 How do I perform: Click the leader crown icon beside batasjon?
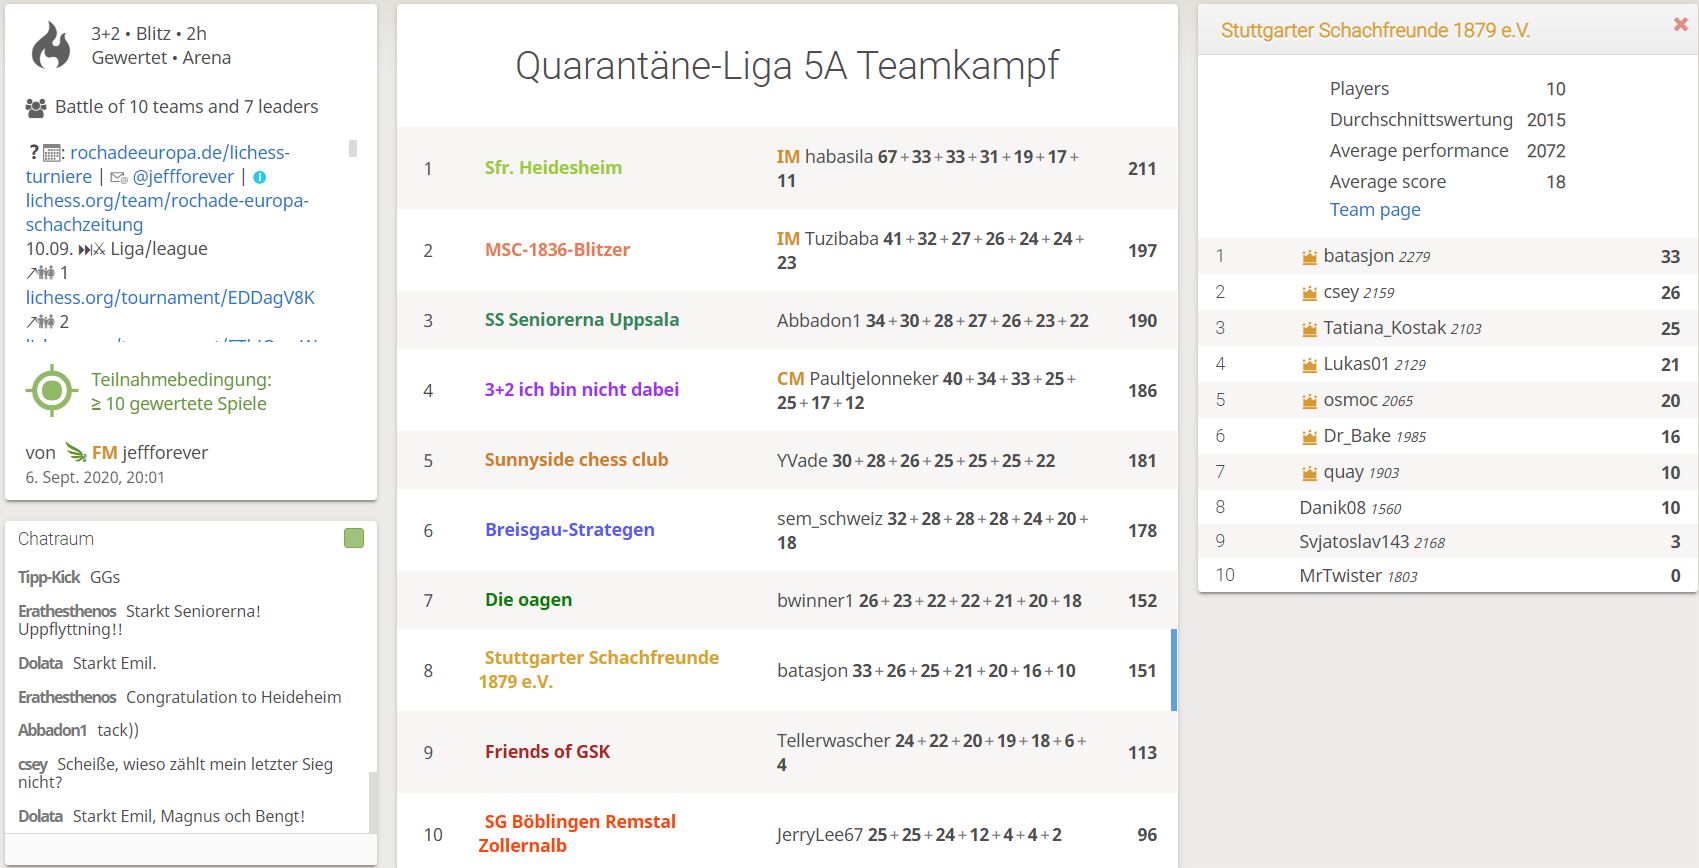coord(1309,257)
